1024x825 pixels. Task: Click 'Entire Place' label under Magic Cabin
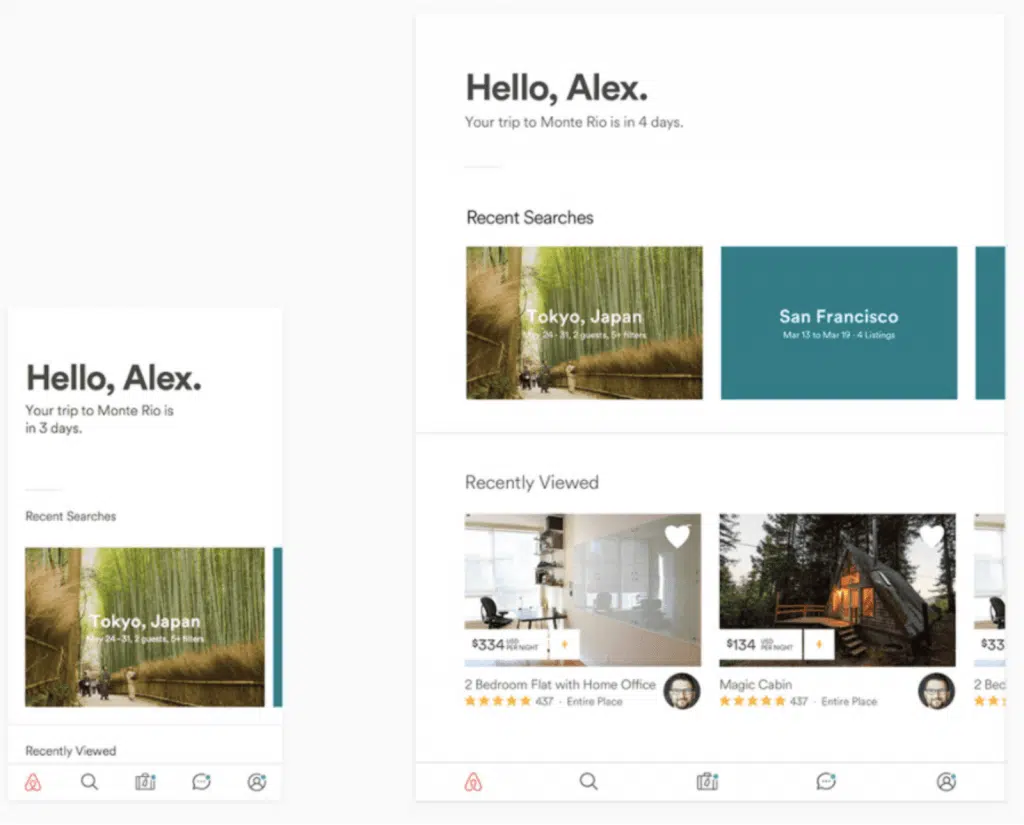pyautogui.click(x=849, y=702)
